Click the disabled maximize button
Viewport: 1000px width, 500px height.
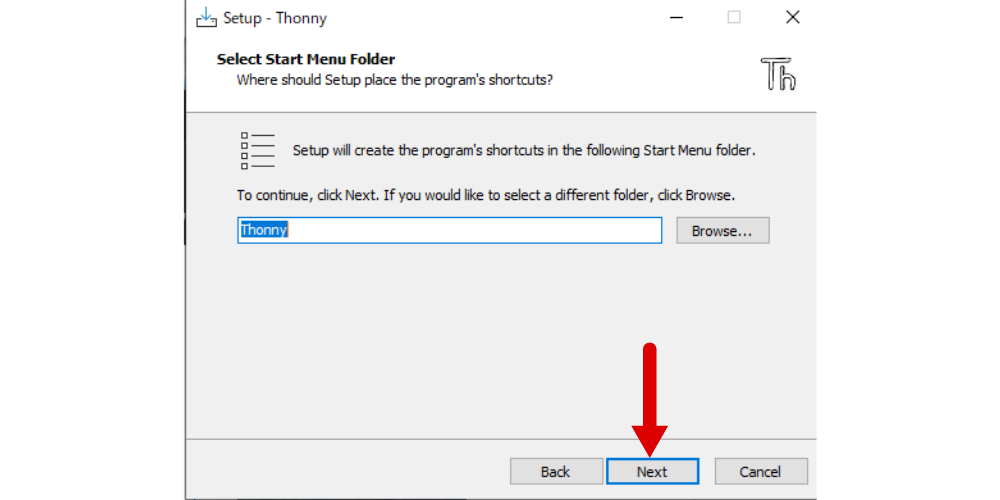pos(734,17)
